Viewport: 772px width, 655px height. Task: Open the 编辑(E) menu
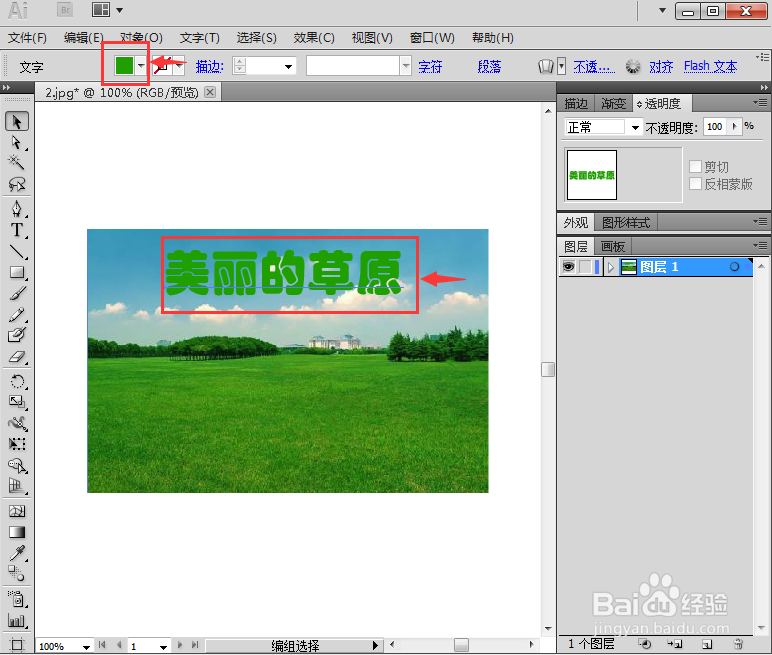coord(84,38)
